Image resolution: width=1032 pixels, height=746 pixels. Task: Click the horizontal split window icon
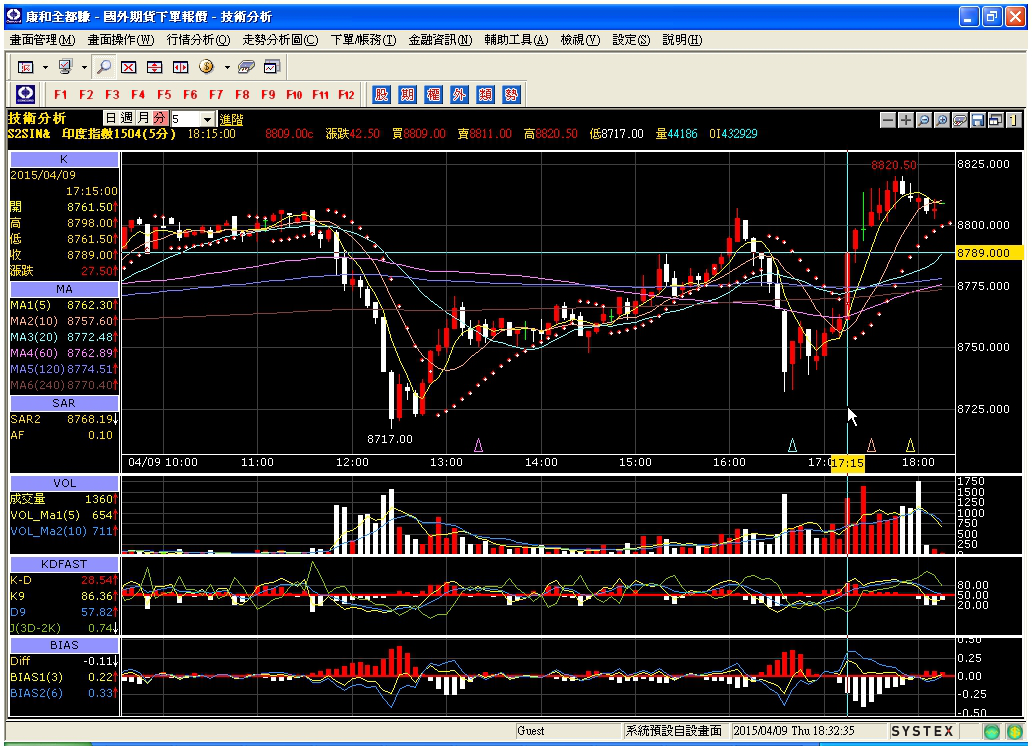[154, 67]
